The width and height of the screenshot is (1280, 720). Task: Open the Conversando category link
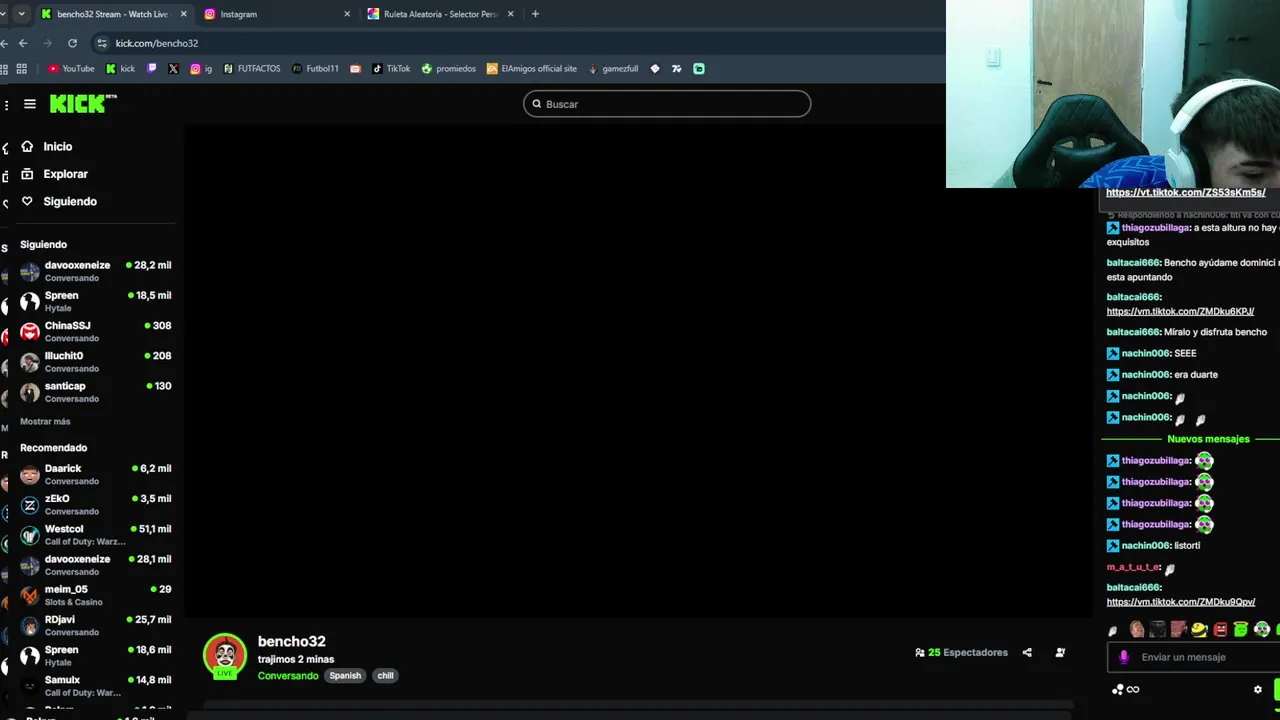288,676
